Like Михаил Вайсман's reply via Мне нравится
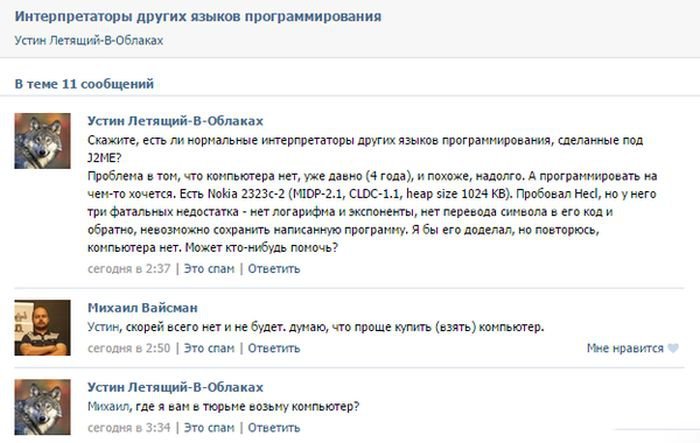 point(625,348)
